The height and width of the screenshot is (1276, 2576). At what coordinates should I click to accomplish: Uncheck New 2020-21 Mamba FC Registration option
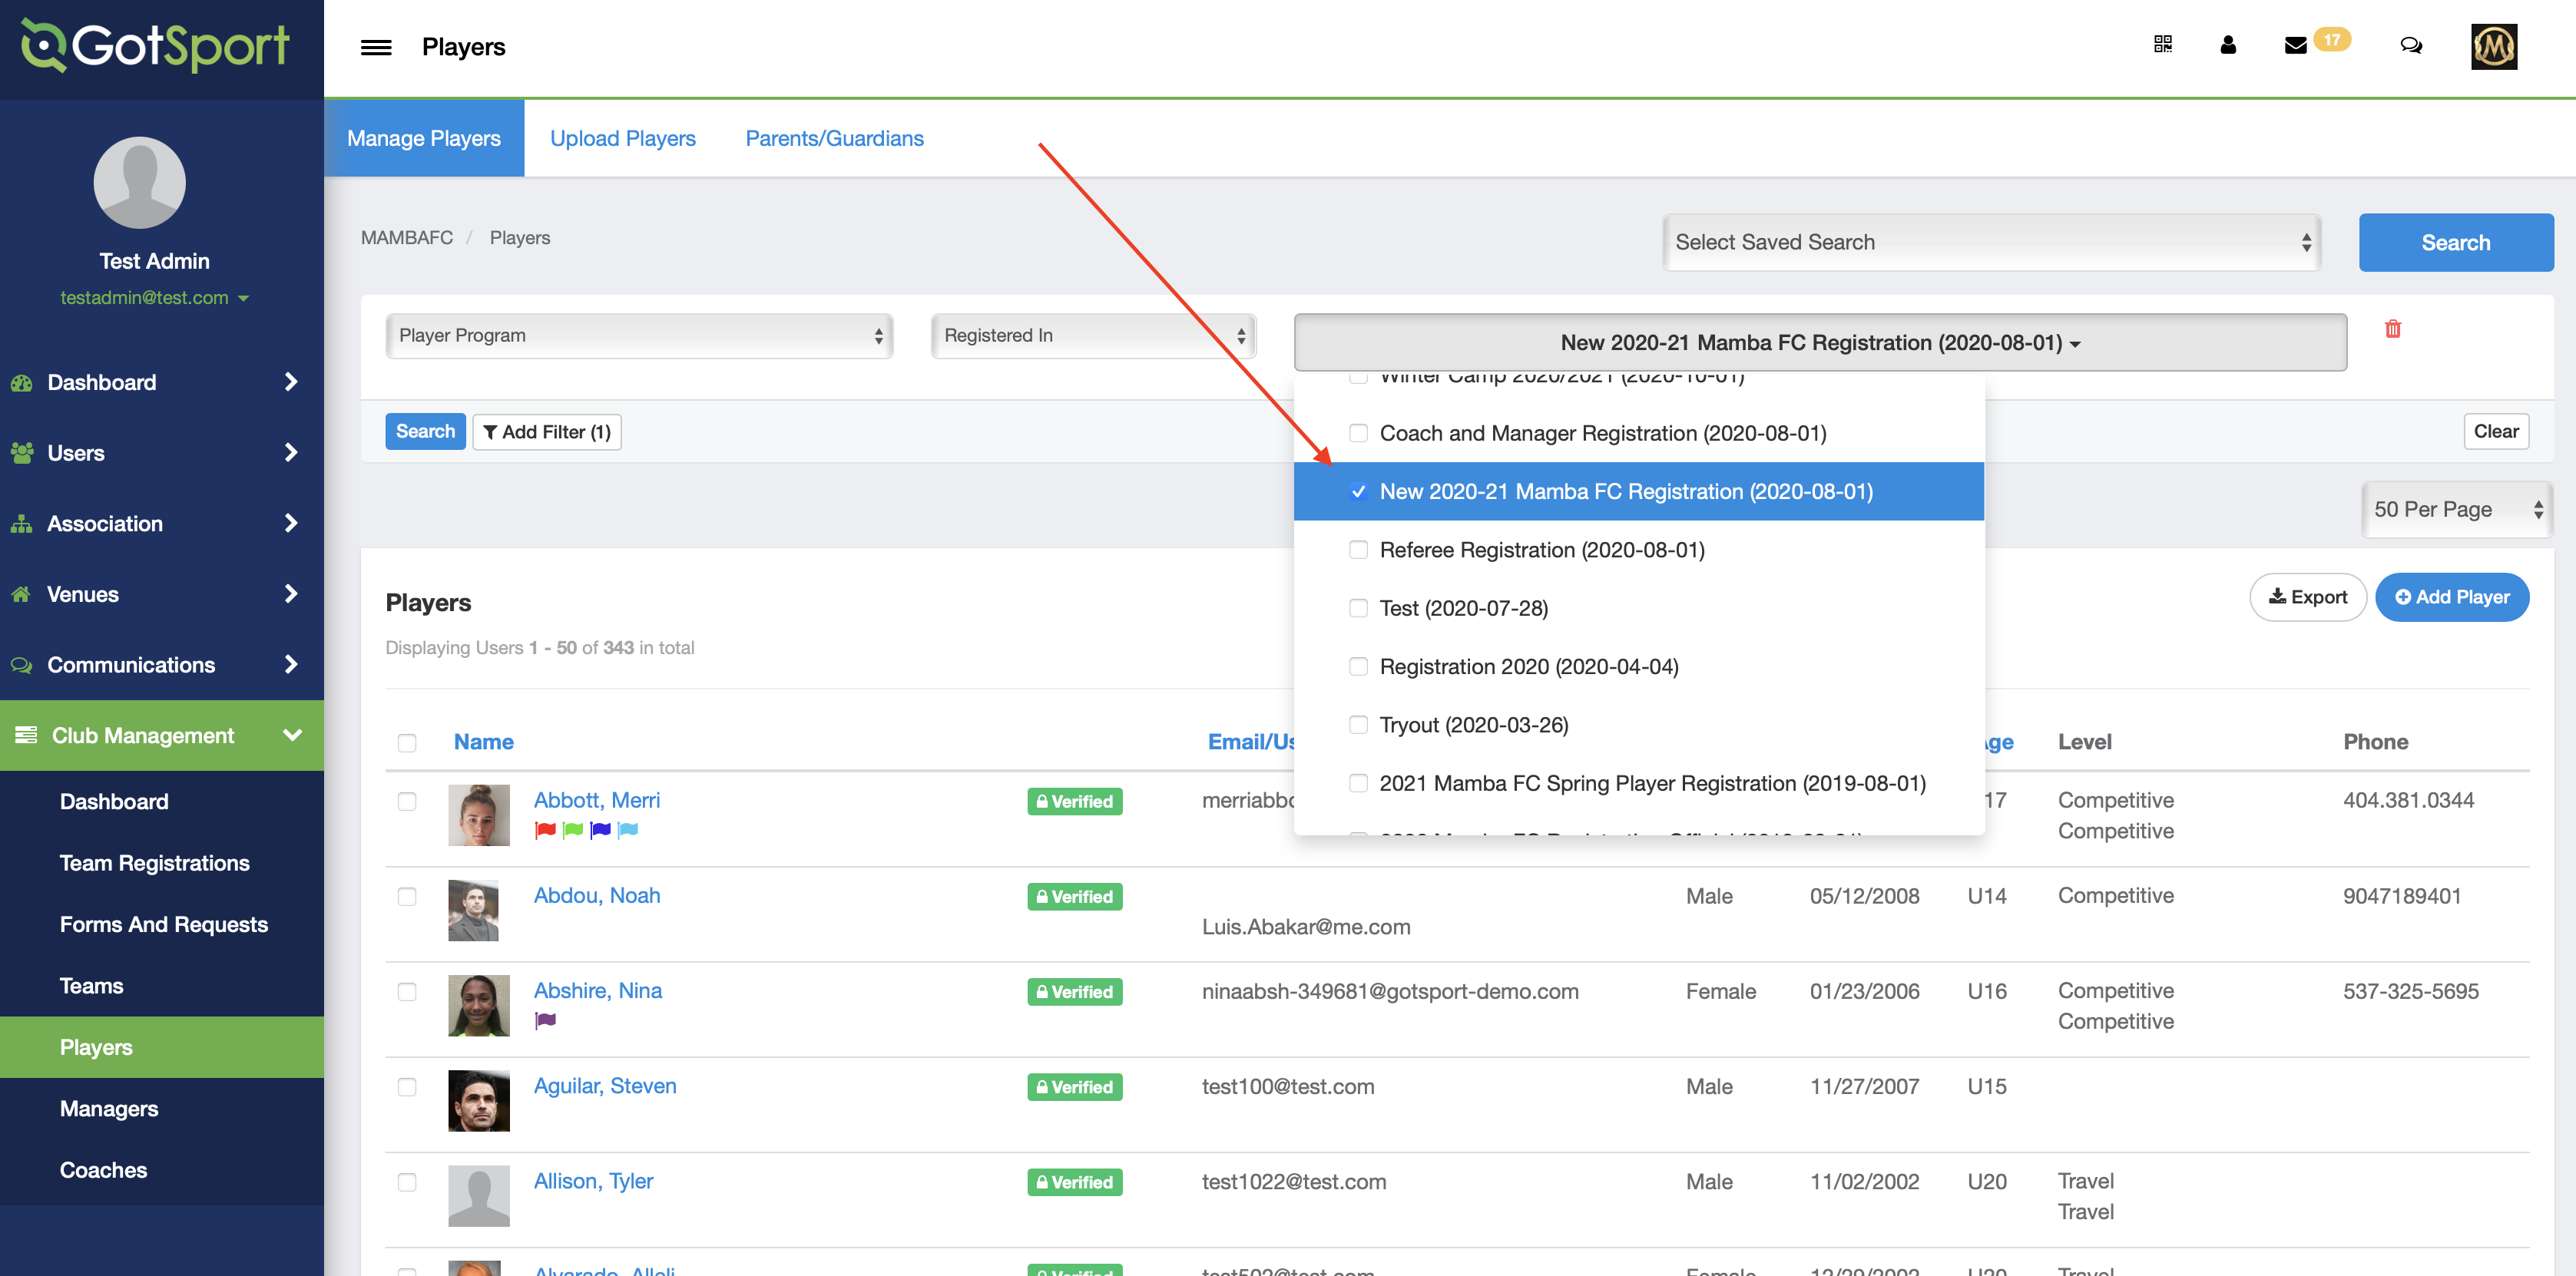pos(1358,491)
